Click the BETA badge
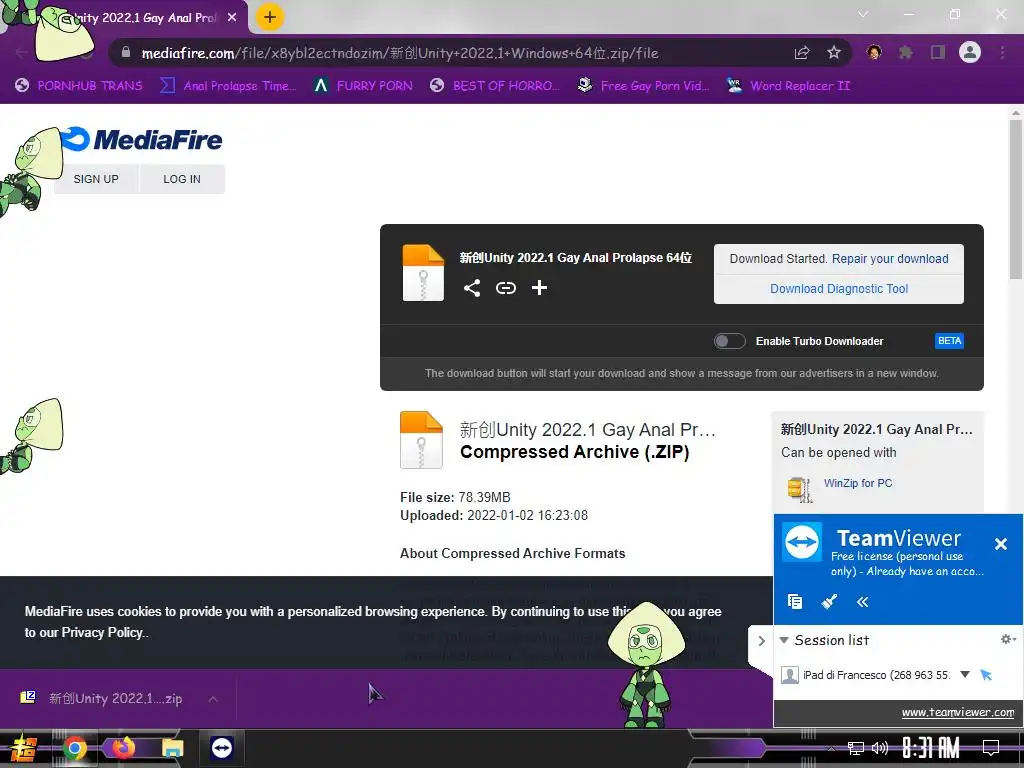This screenshot has height=768, width=1024. click(x=949, y=341)
